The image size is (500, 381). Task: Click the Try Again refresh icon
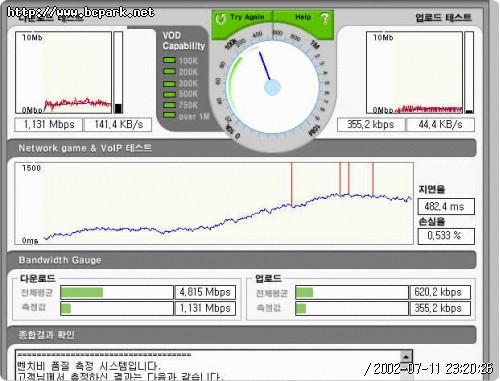point(220,18)
